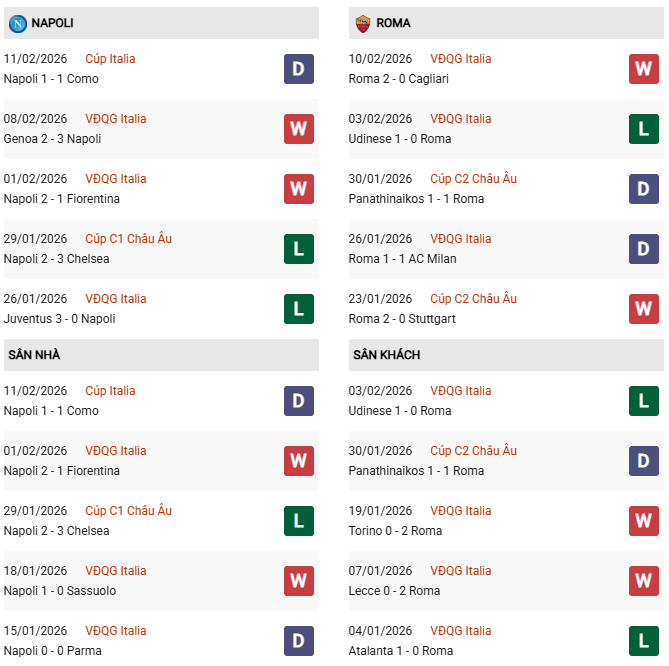
Task: Click the W badge for Roma 2-0 Stuttgart
Action: point(643,309)
